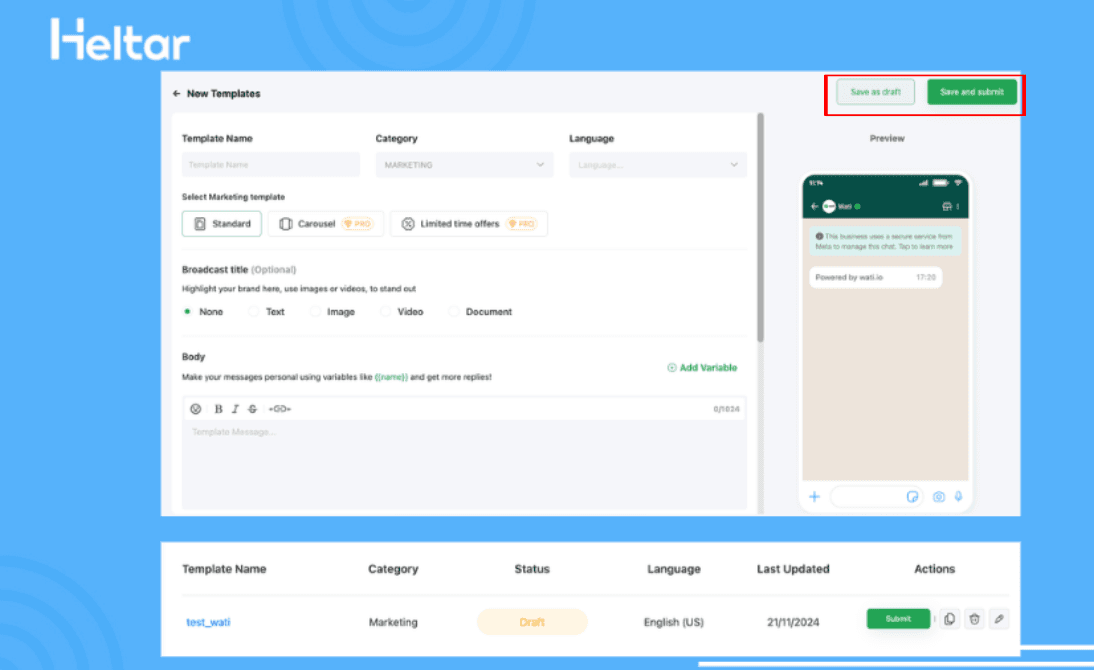Click the plus icon in the preview chat bar
The height and width of the screenshot is (670, 1094).
point(814,497)
